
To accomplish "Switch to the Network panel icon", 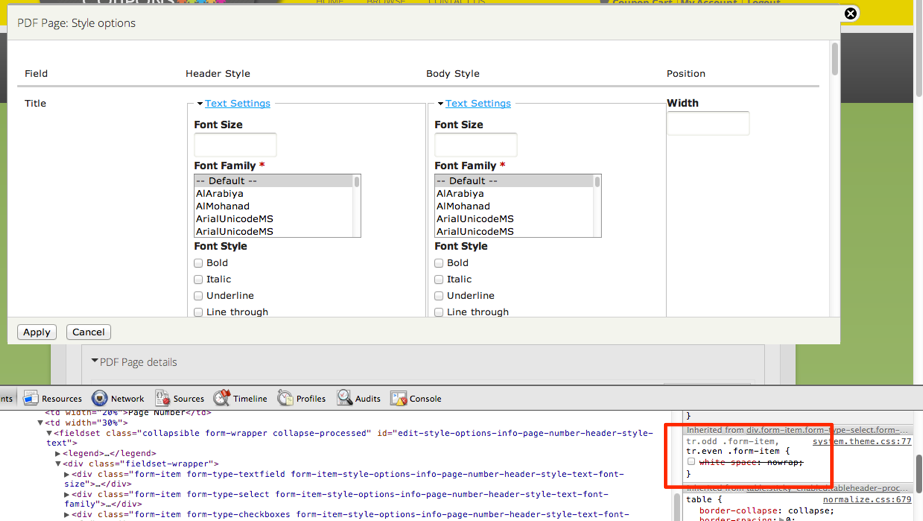I will [100, 398].
